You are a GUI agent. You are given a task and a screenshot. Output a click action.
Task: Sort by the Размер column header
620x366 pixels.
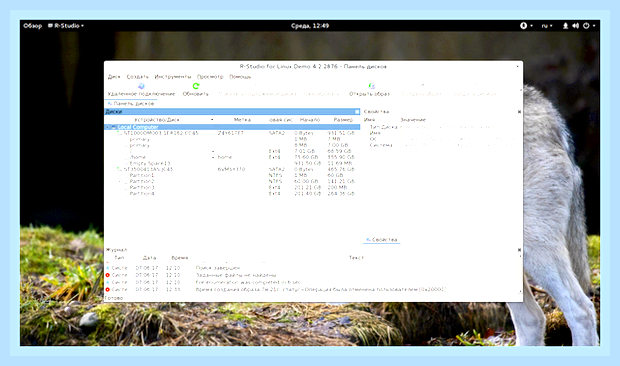(x=343, y=120)
